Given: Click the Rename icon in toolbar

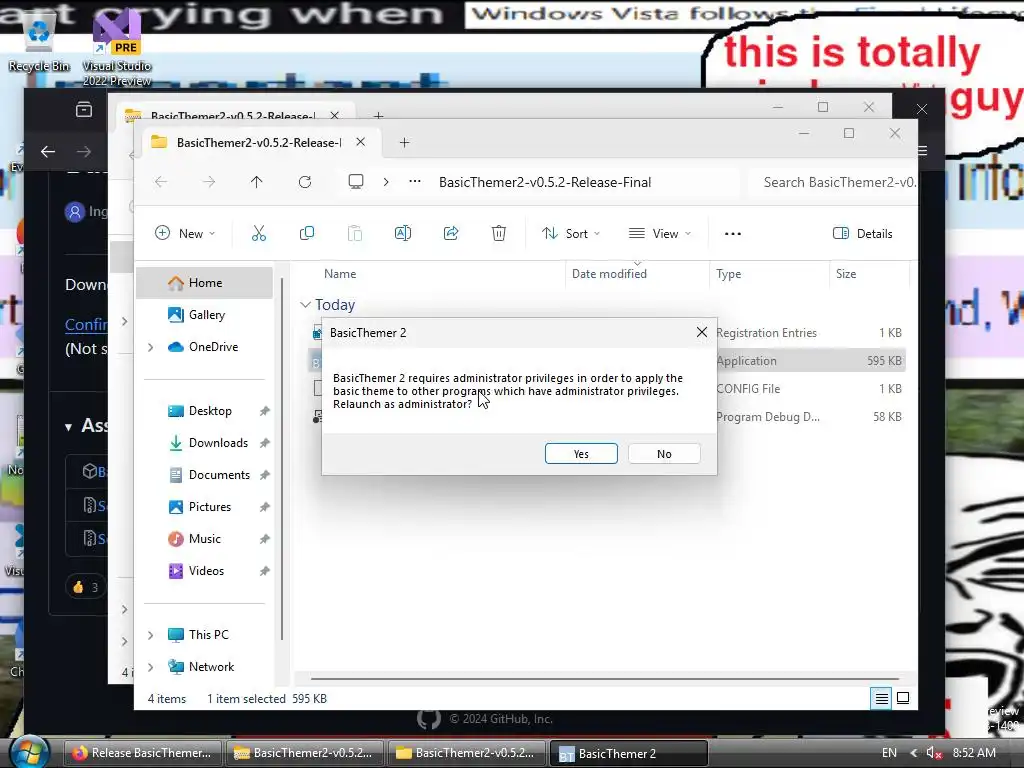Looking at the screenshot, I should point(402,233).
